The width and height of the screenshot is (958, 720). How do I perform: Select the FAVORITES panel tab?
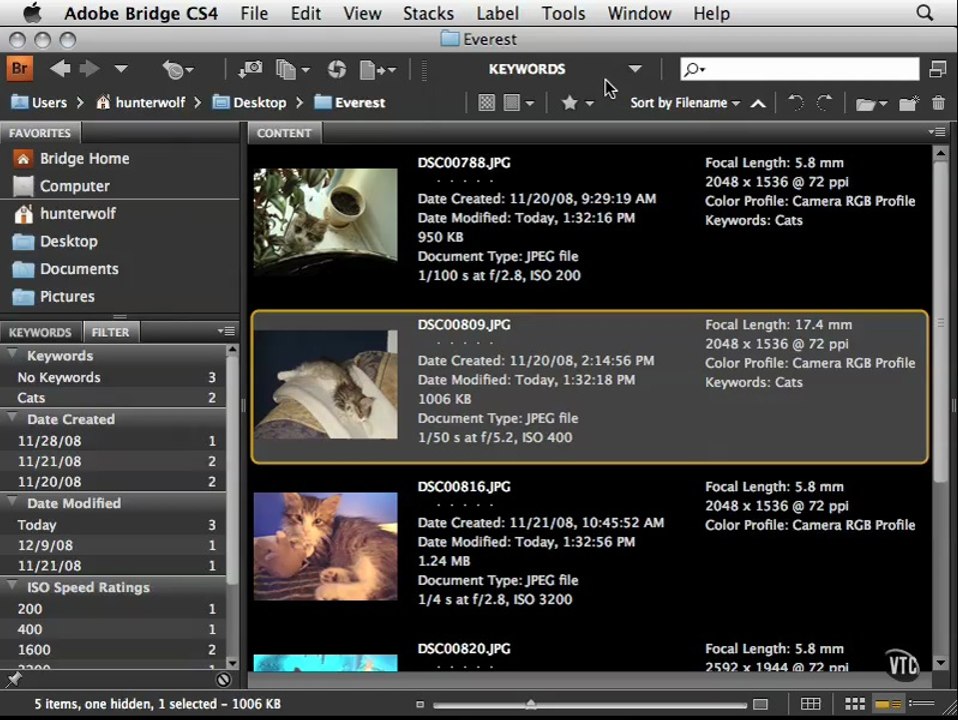(40, 133)
